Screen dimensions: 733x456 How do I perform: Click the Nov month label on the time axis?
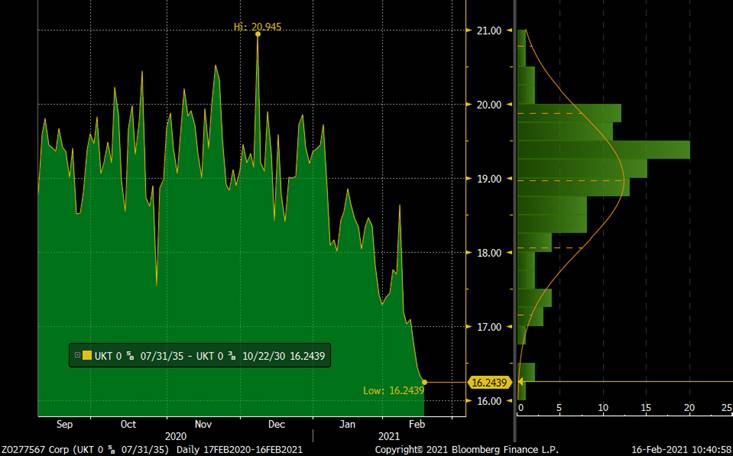coord(203,424)
